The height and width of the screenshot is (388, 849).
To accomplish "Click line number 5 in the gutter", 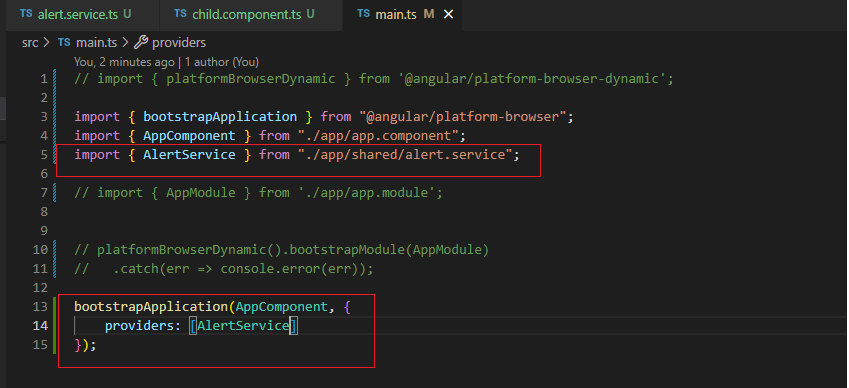I will tap(44, 155).
